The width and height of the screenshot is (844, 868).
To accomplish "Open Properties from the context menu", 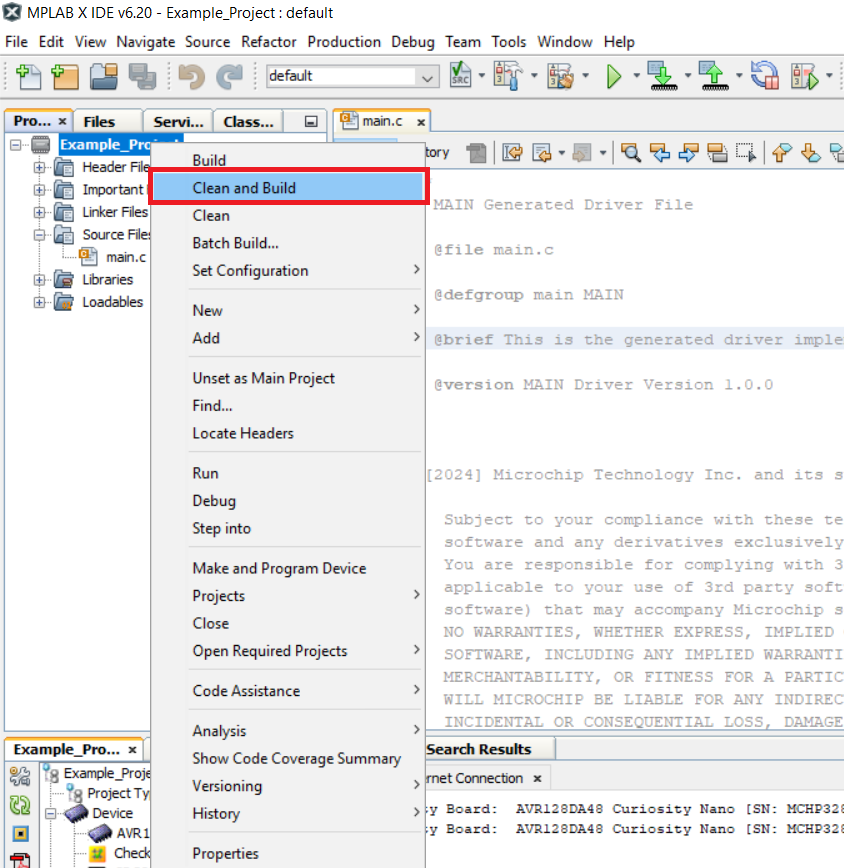I will [x=288, y=853].
